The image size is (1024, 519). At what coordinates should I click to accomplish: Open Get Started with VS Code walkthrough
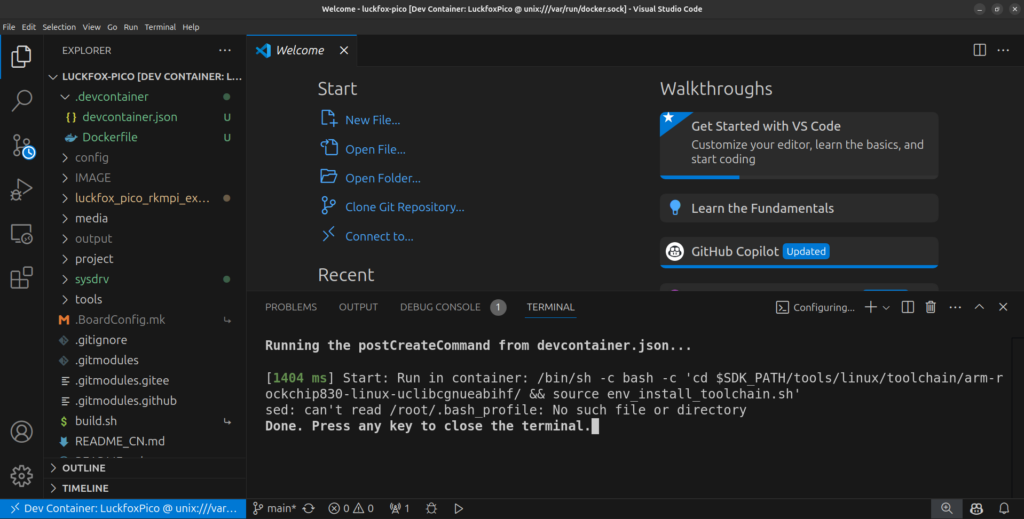pyautogui.click(x=799, y=145)
